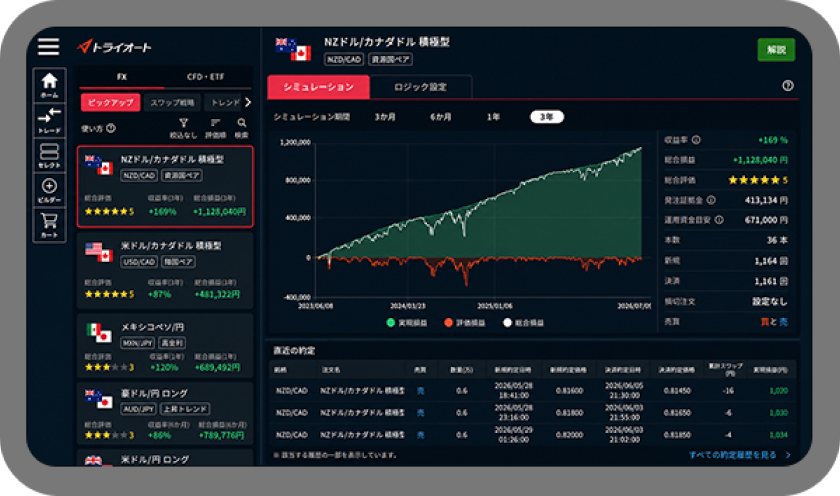Click the US/Canada flag icon in list
This screenshot has height=496, width=840.
click(x=99, y=252)
